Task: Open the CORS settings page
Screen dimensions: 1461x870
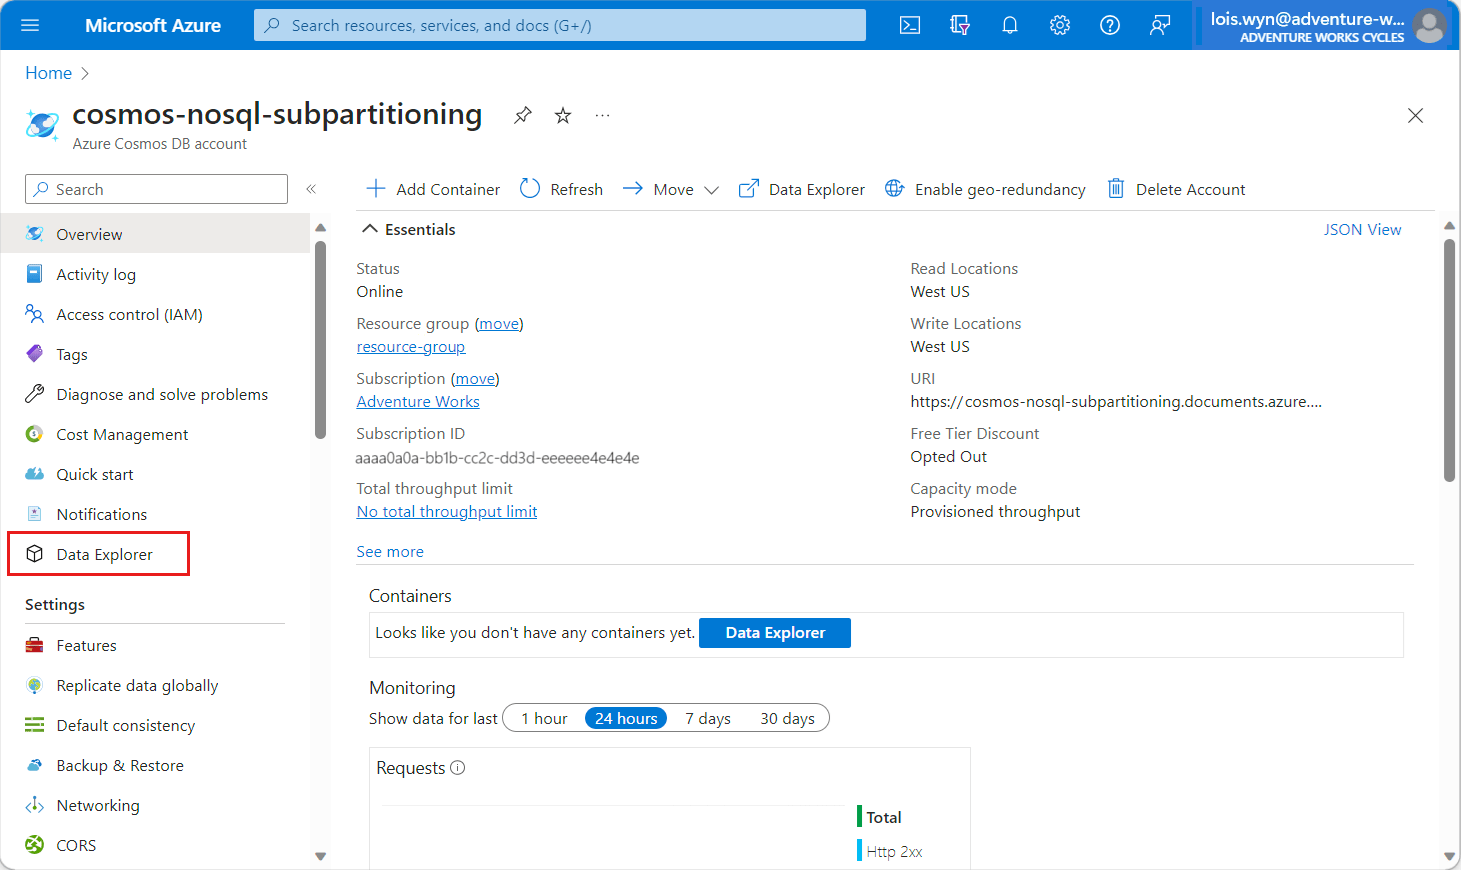Action: (77, 845)
